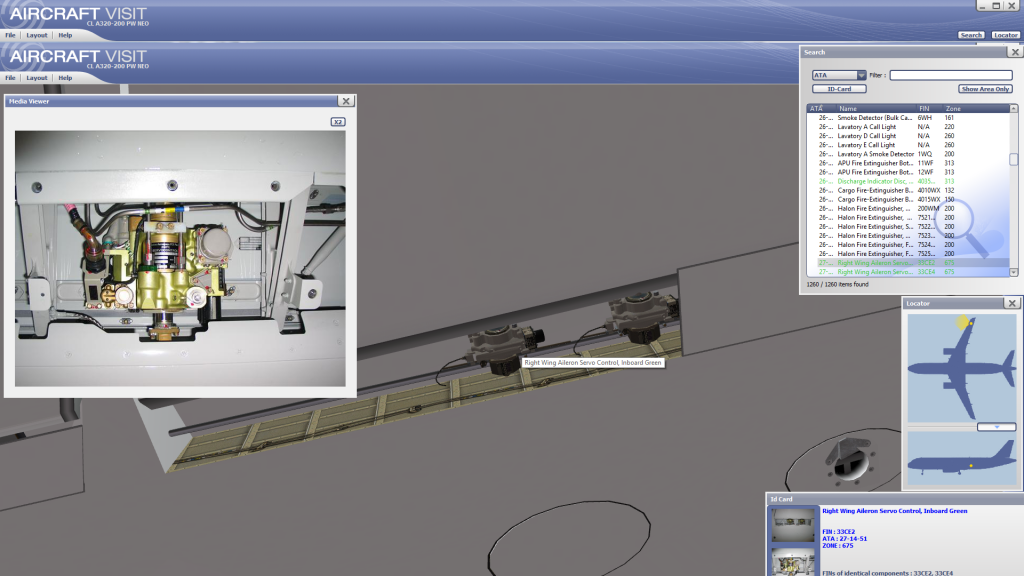Click the blue arrow button between Locator views
The image size is (1024, 576).
[x=997, y=427]
